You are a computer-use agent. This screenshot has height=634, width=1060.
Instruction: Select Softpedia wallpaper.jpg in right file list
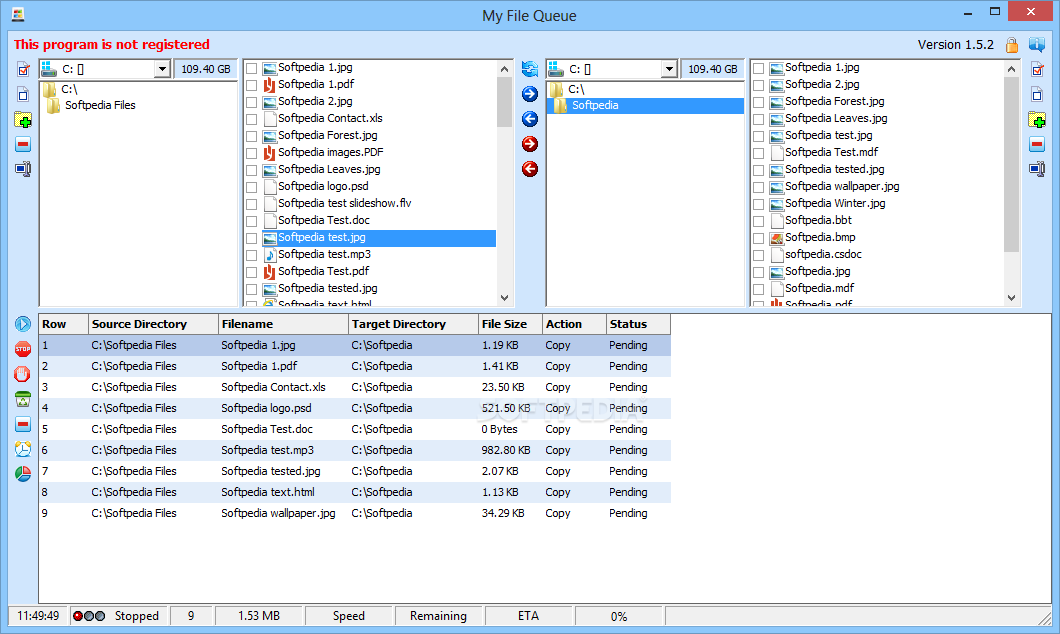[842, 187]
